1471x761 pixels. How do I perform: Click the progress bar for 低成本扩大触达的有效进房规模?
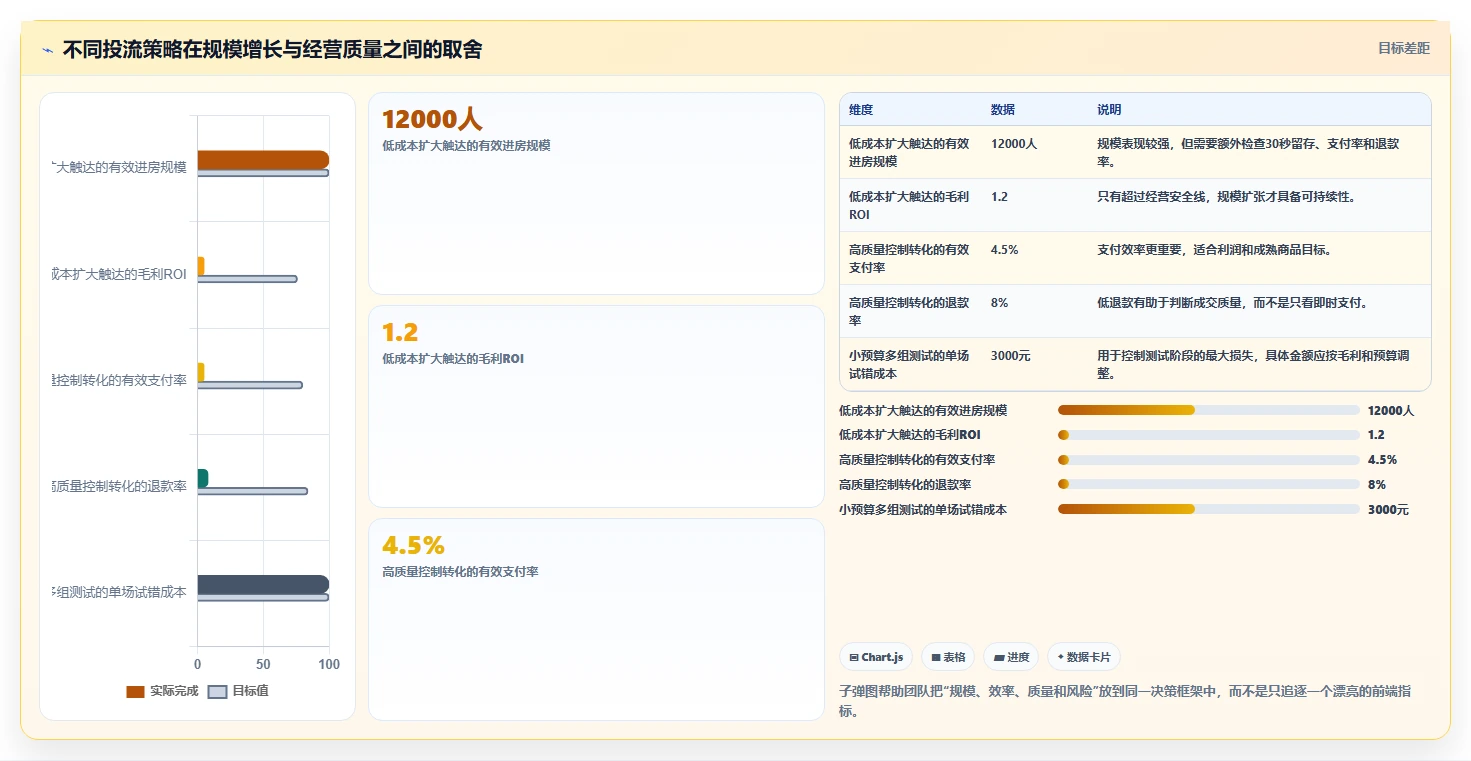1208,410
